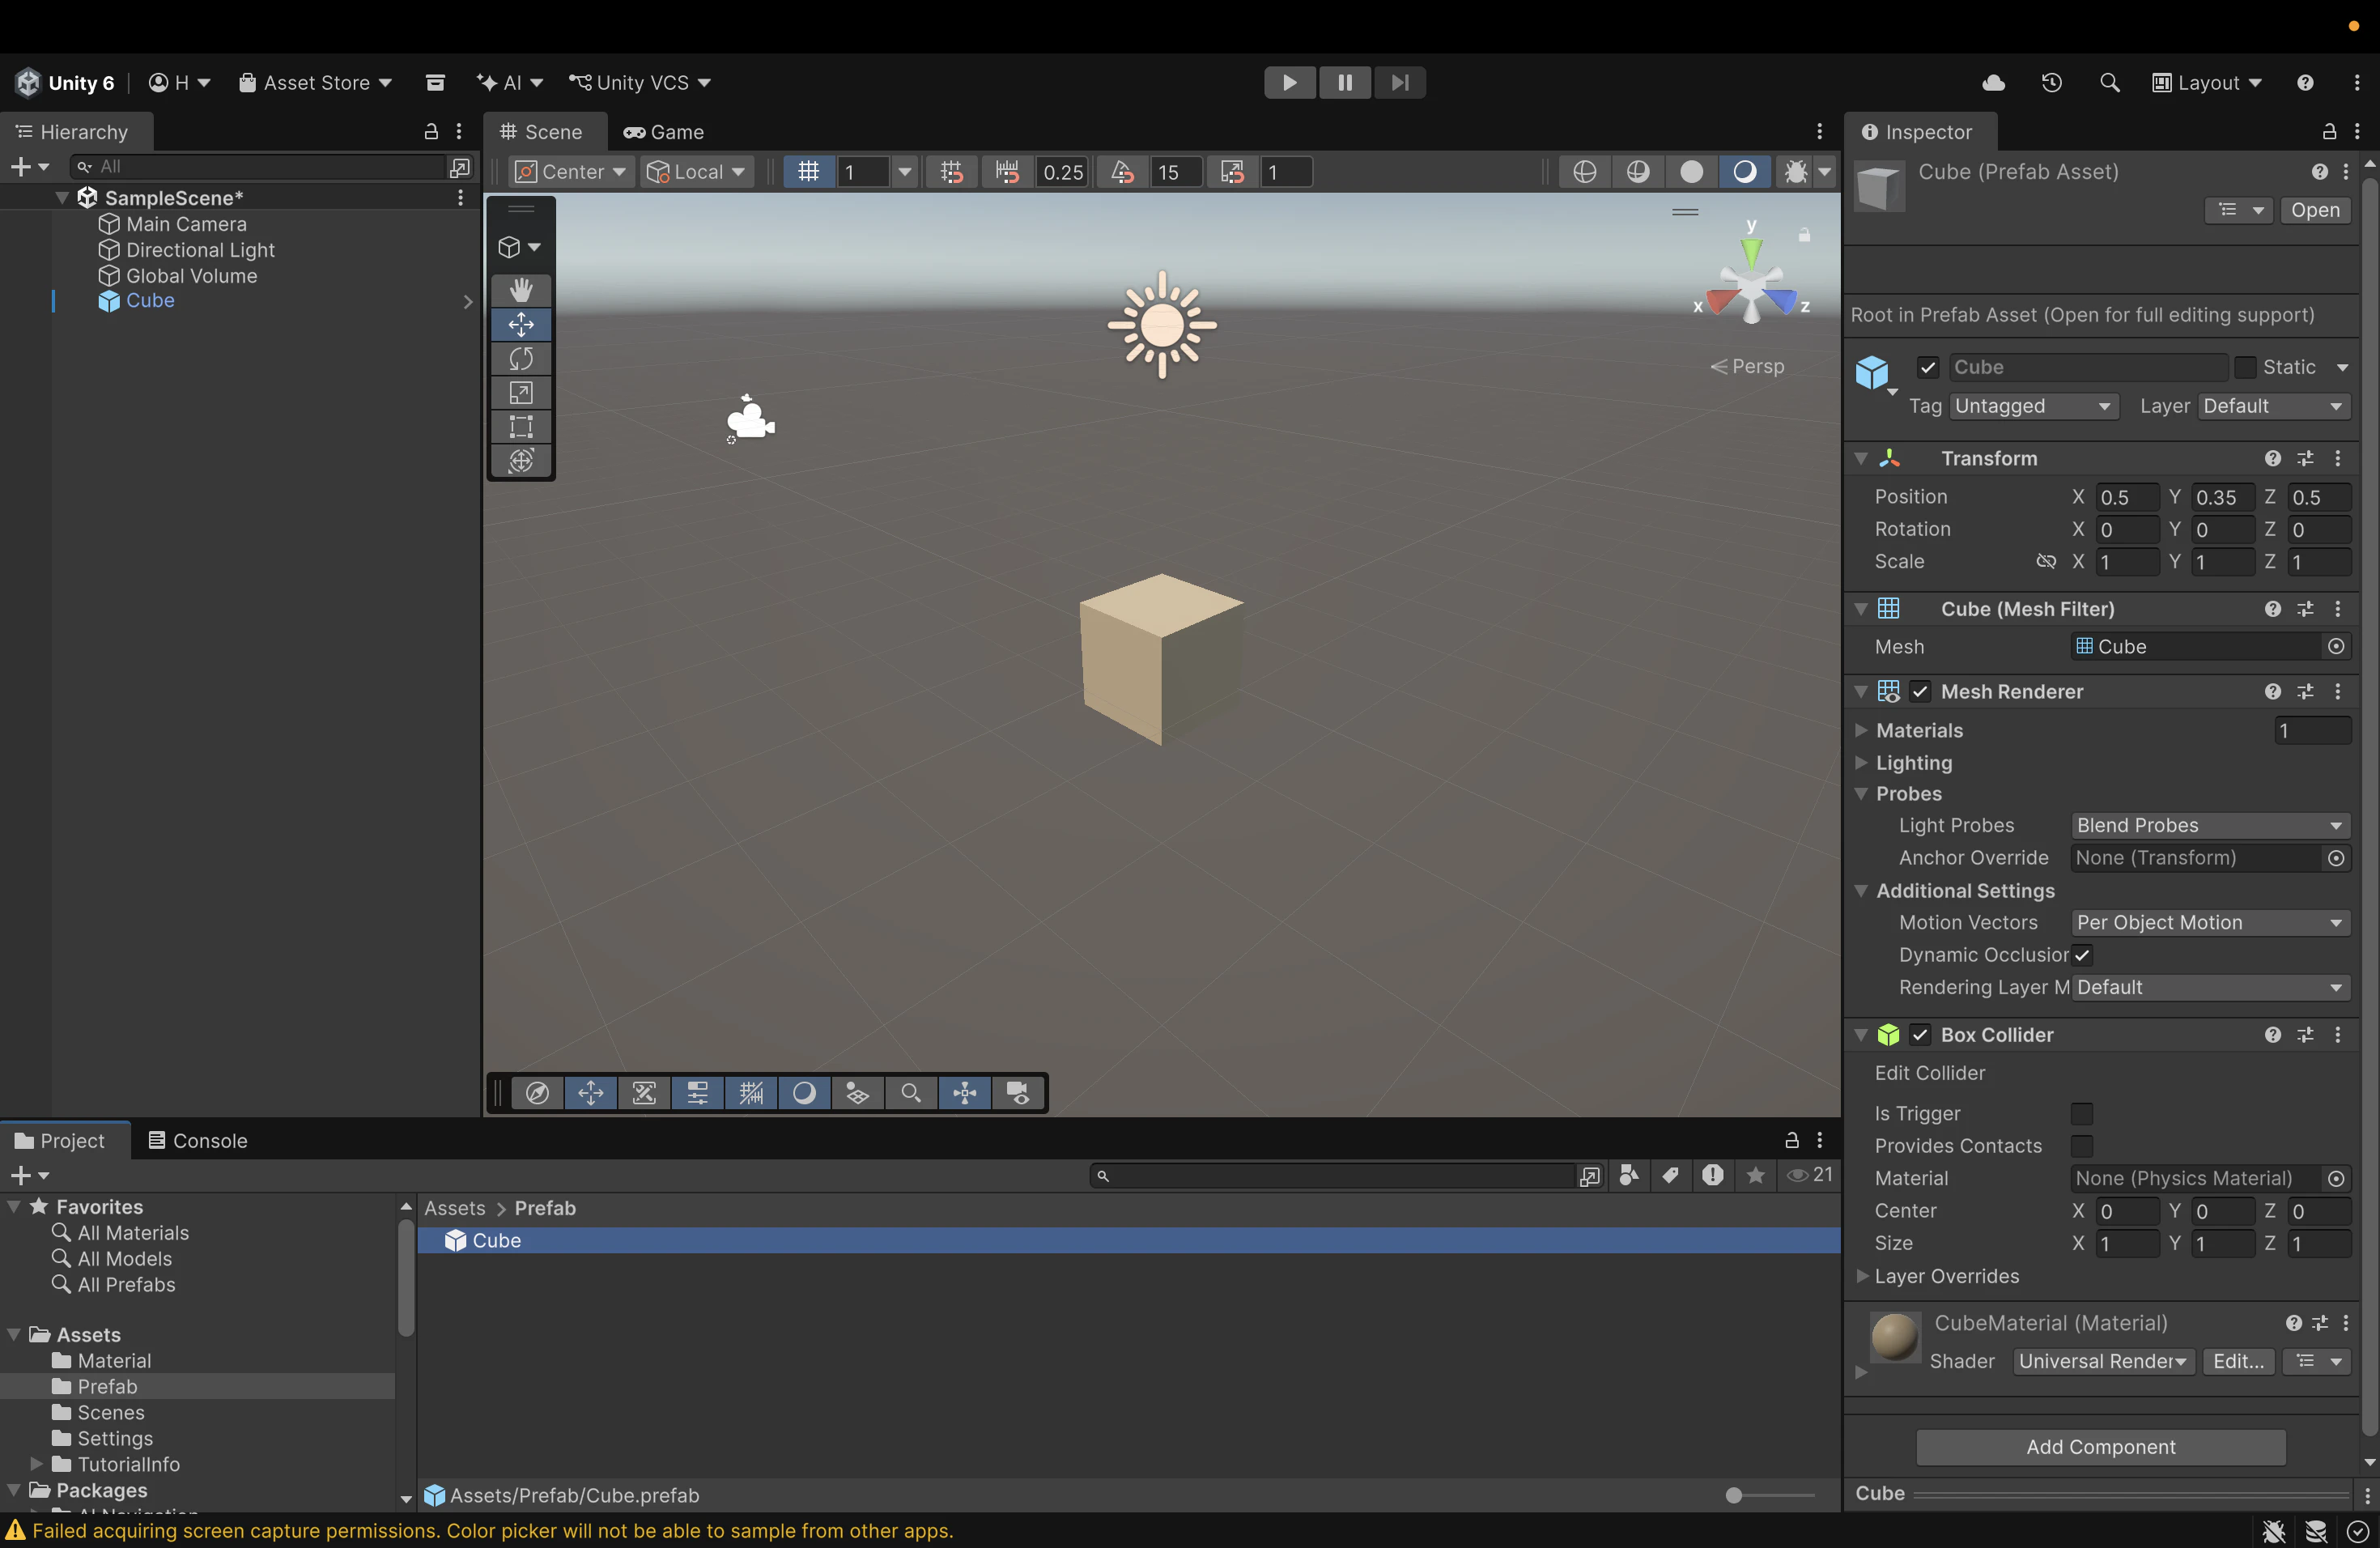The height and width of the screenshot is (1548, 2380).
Task: Select the Move tool in Scene toolbar
Action: (x=521, y=324)
